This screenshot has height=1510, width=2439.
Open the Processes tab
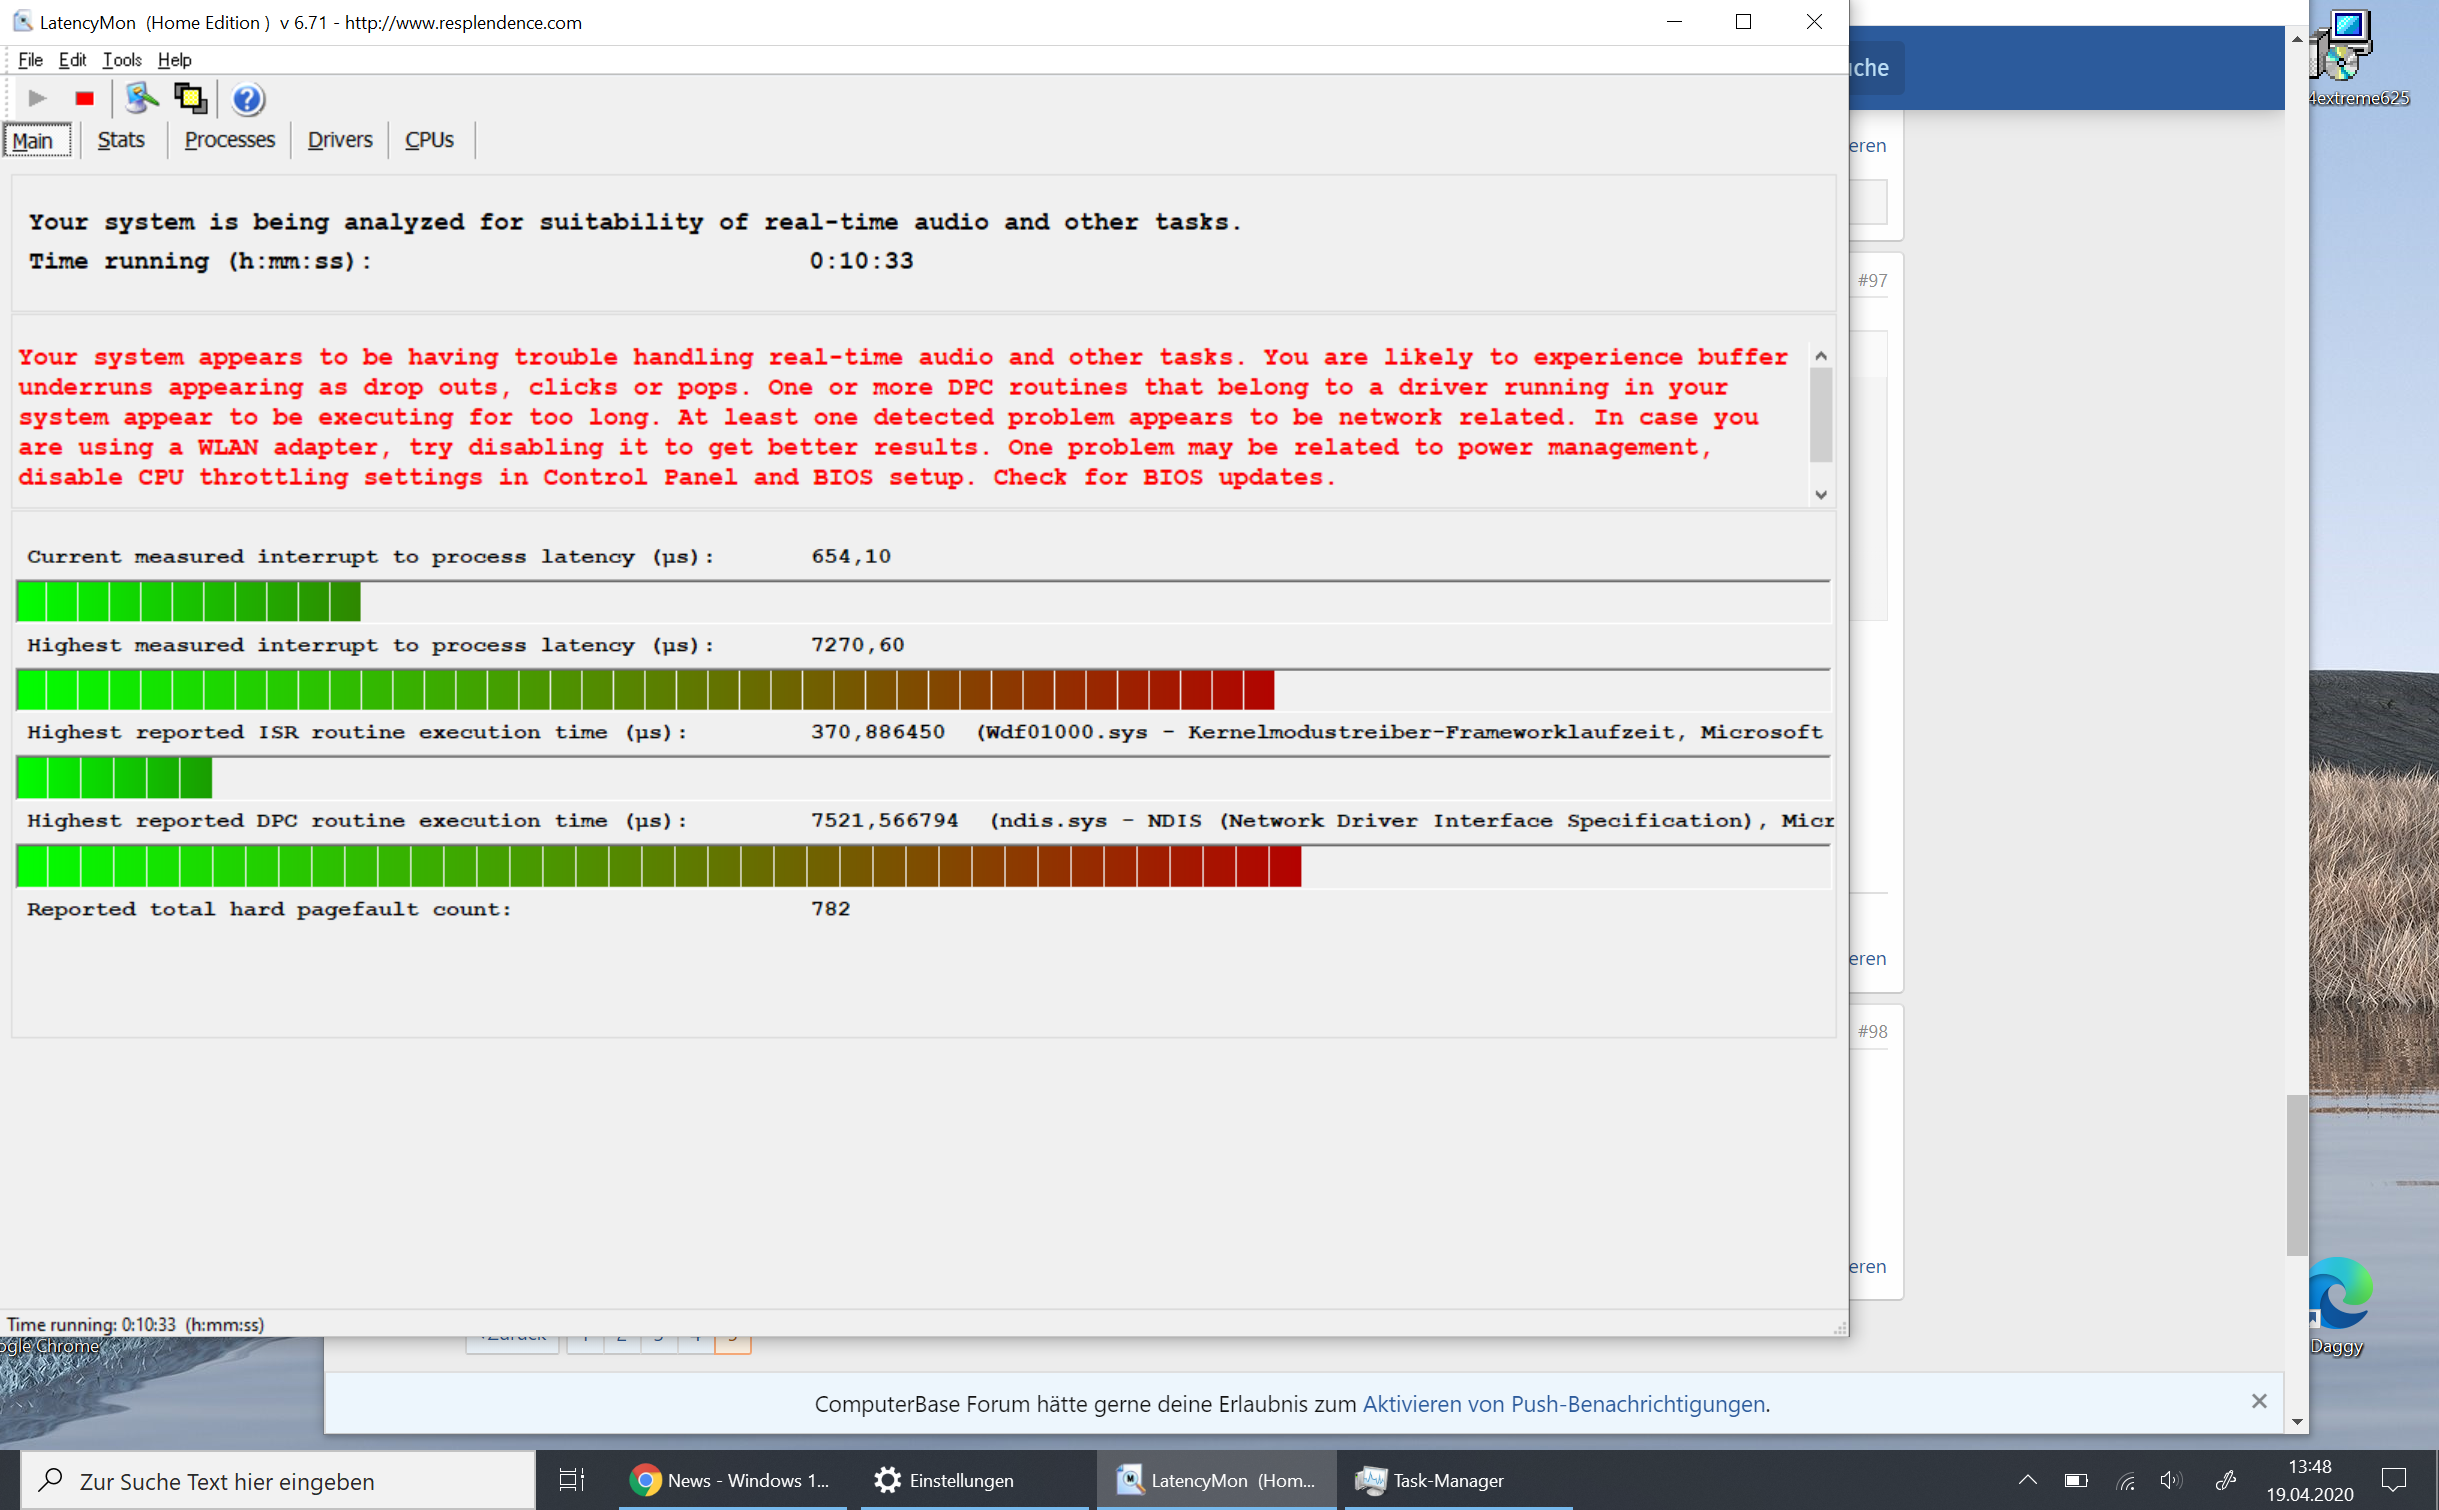(x=229, y=140)
